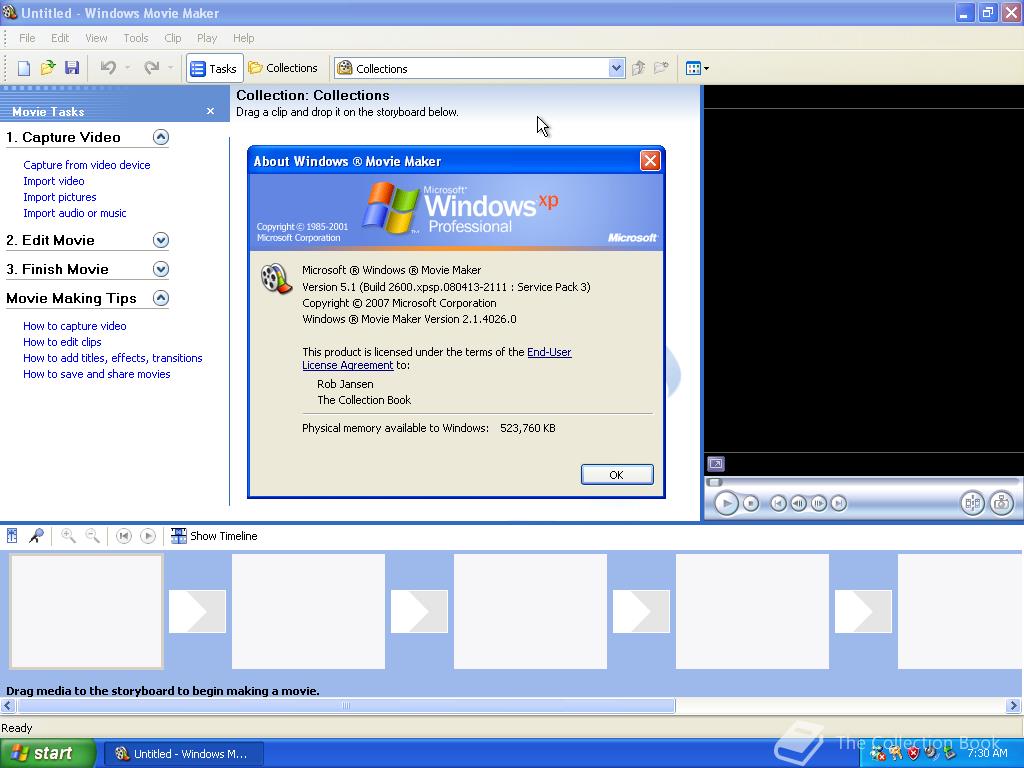Open the View menu
Viewport: 1024px width, 768px height.
(96, 38)
